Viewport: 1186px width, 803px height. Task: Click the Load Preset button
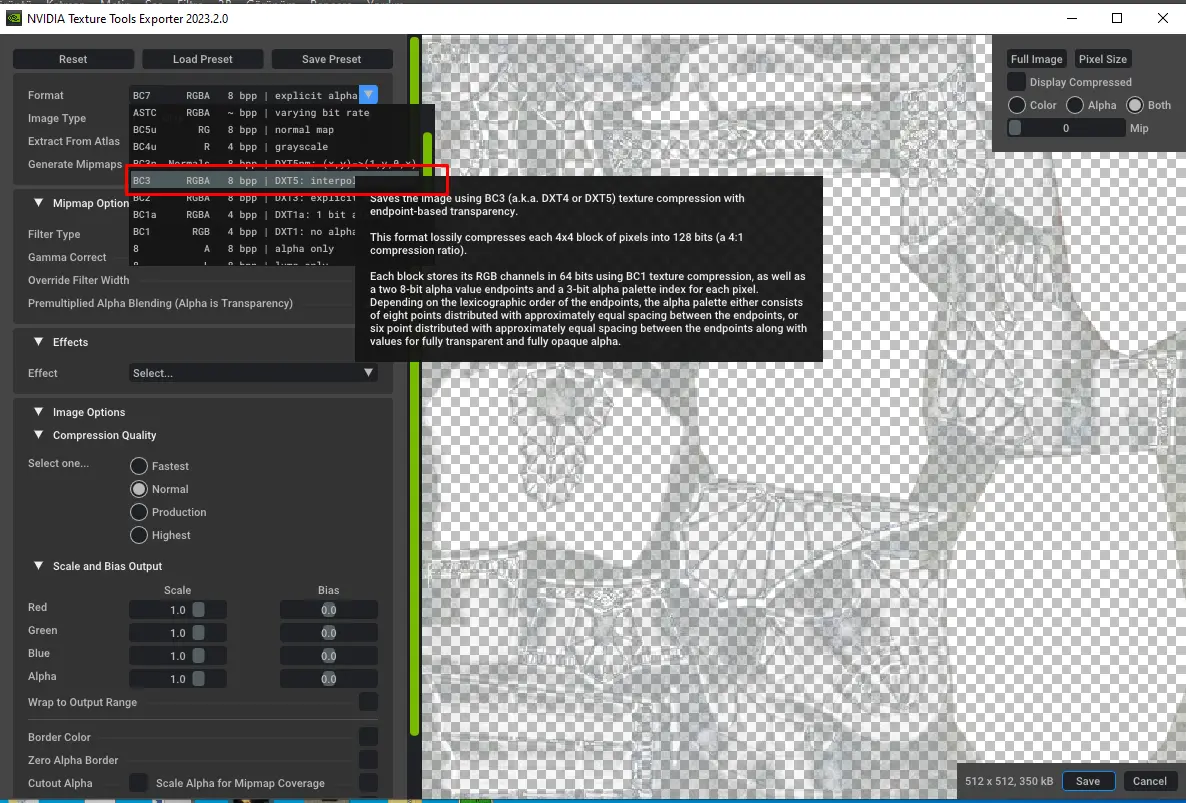202,59
